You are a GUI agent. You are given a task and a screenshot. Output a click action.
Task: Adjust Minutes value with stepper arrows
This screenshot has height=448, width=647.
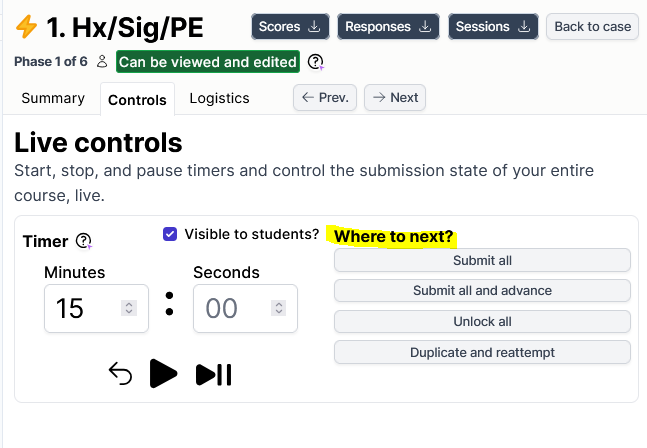tap(128, 308)
